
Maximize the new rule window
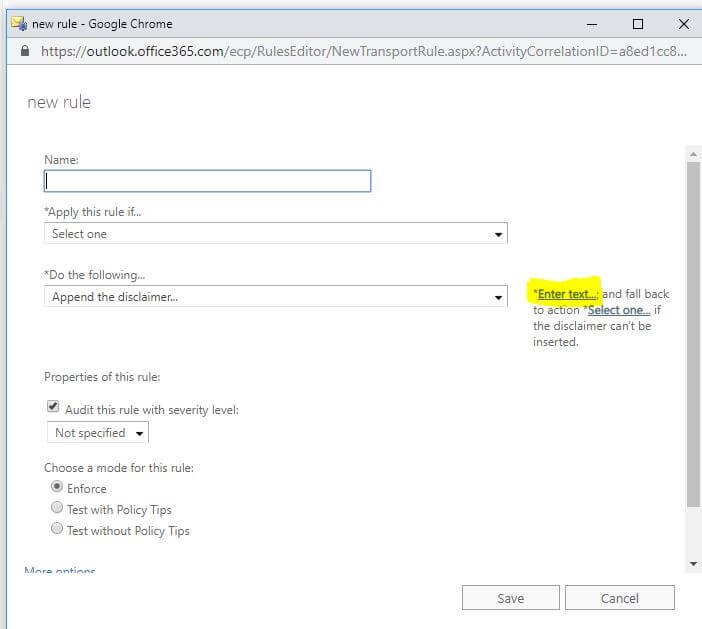click(x=638, y=24)
